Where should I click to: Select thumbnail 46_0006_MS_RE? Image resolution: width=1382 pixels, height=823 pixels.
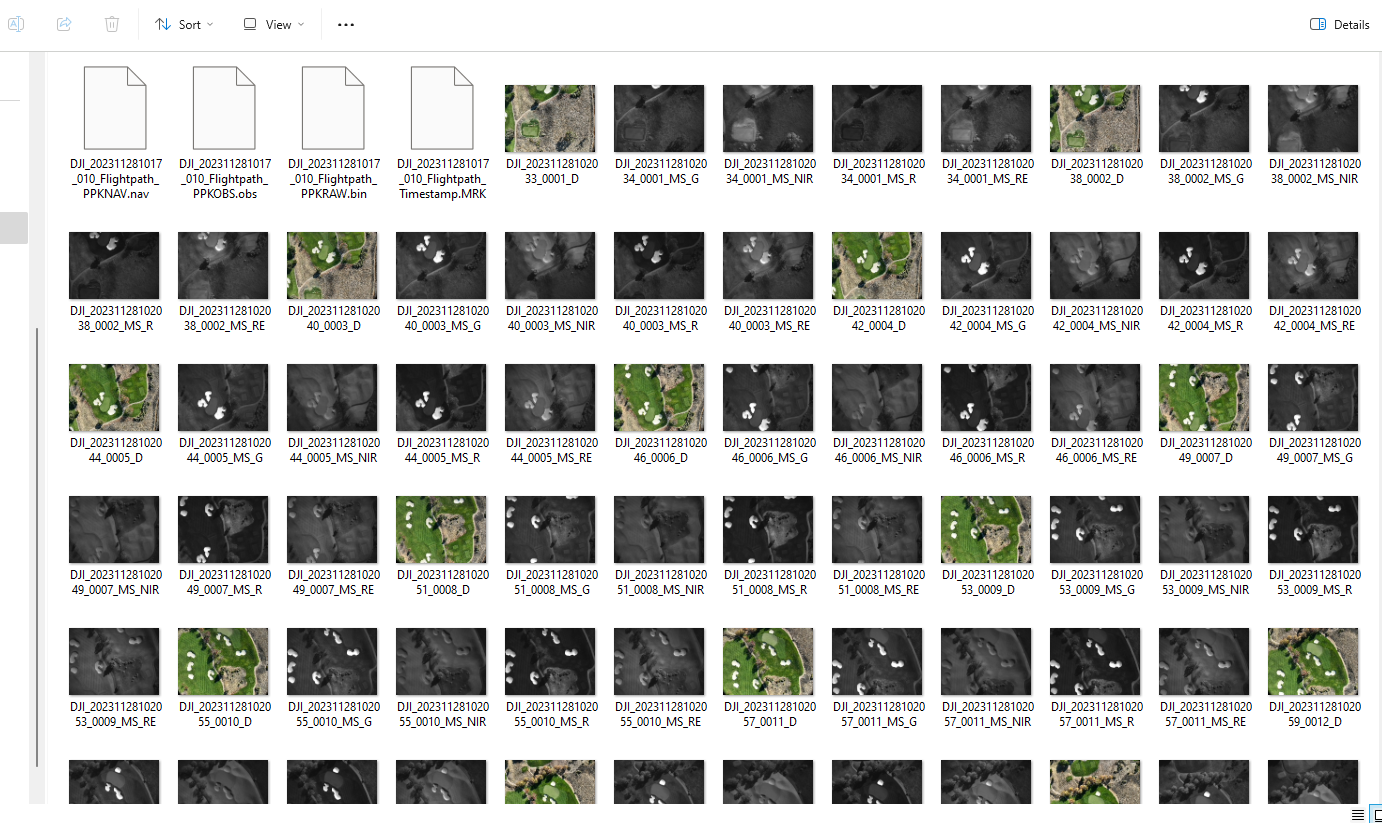pyautogui.click(x=1095, y=398)
